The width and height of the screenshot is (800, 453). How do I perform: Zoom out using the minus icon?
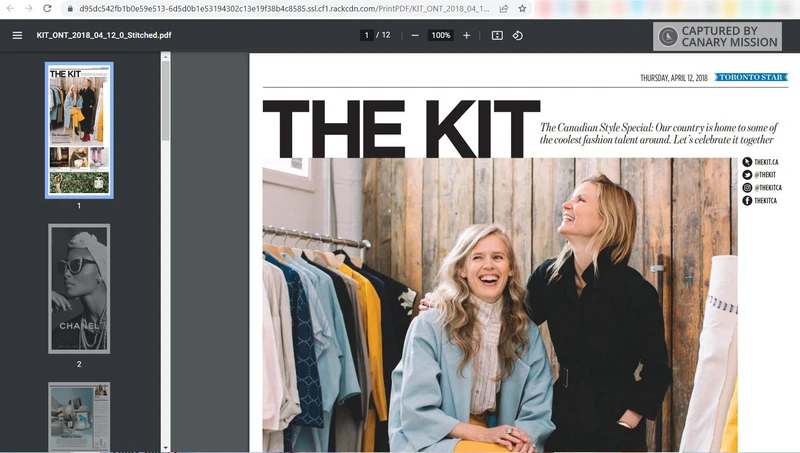pyautogui.click(x=415, y=35)
